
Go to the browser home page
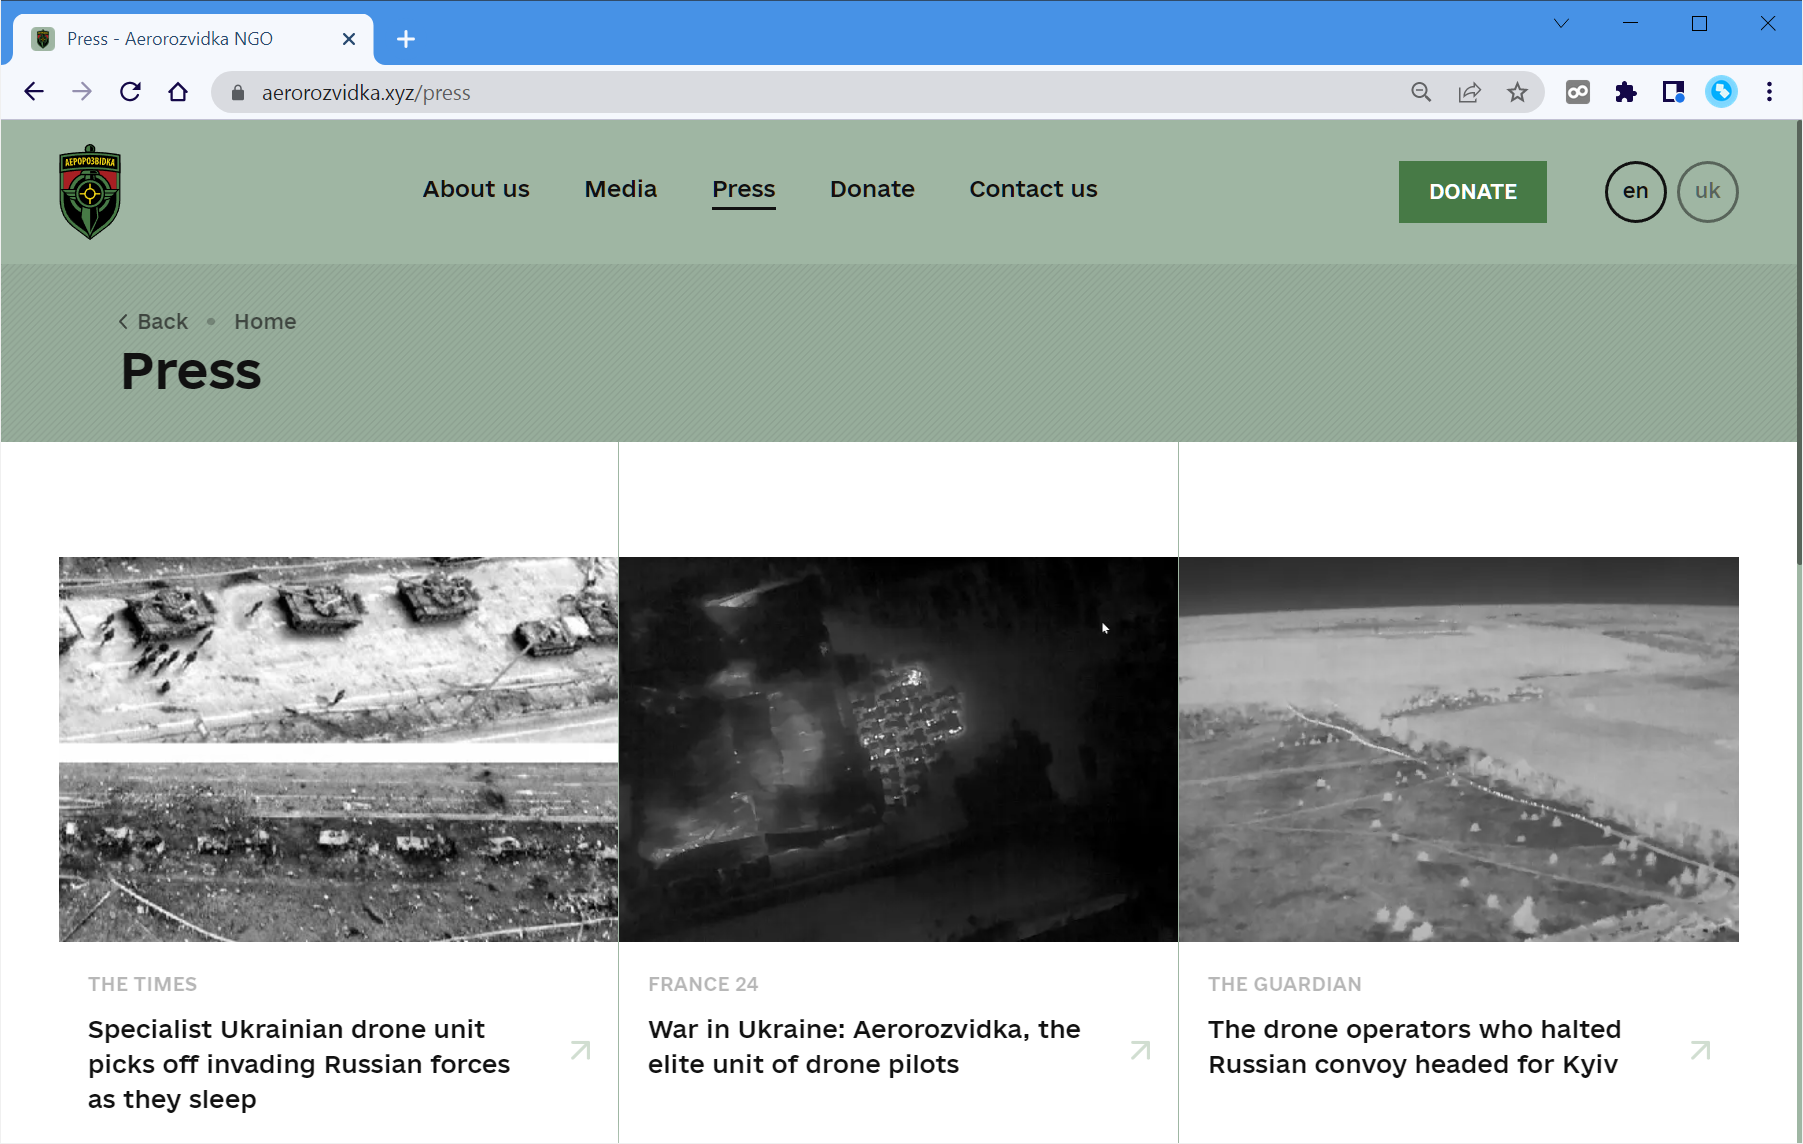178,92
